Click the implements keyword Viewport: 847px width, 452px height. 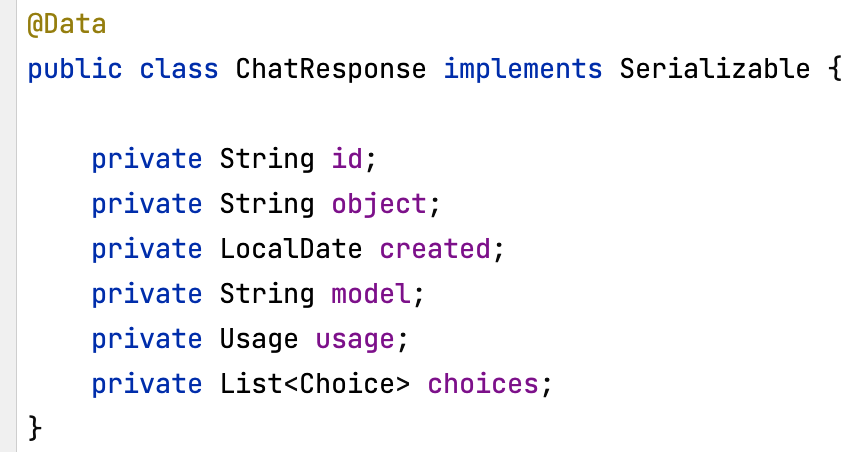tap(523, 70)
